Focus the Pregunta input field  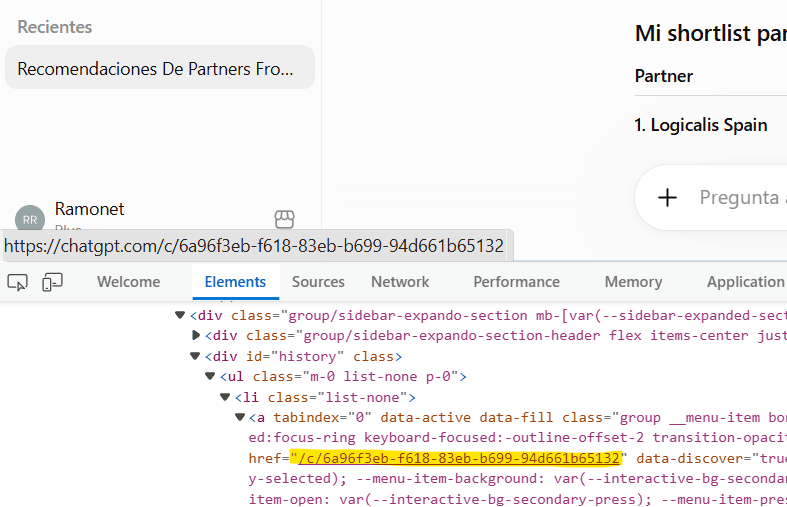(x=743, y=197)
